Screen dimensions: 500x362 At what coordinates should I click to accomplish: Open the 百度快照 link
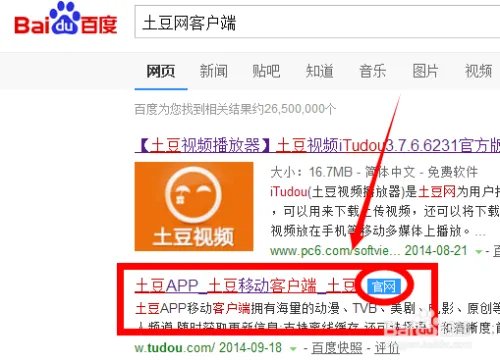pyautogui.click(x=337, y=348)
